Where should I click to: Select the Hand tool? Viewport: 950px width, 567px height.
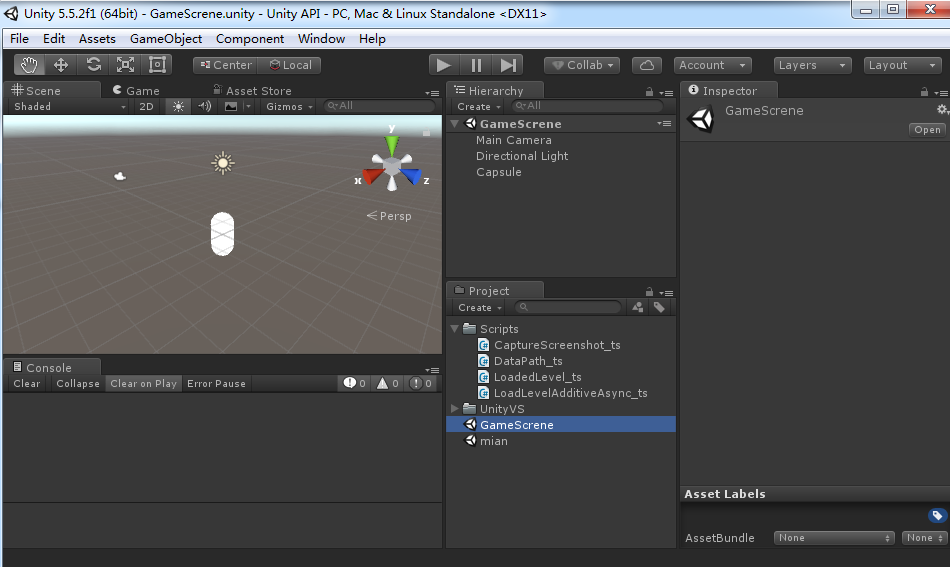(30, 65)
